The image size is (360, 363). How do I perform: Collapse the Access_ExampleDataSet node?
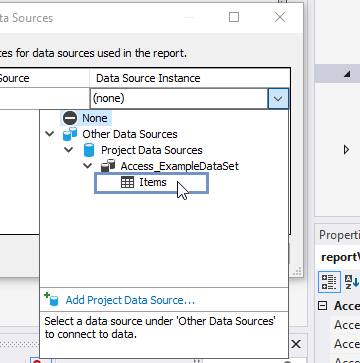88,166
